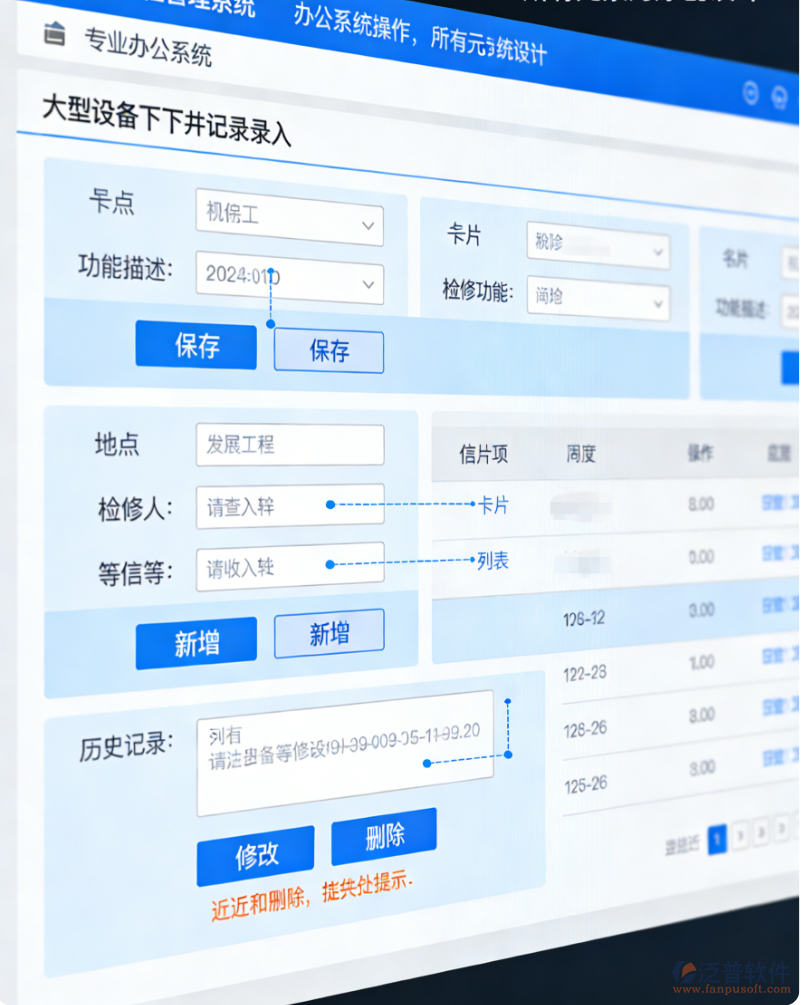Click the 卡片 link in the data table

click(495, 506)
